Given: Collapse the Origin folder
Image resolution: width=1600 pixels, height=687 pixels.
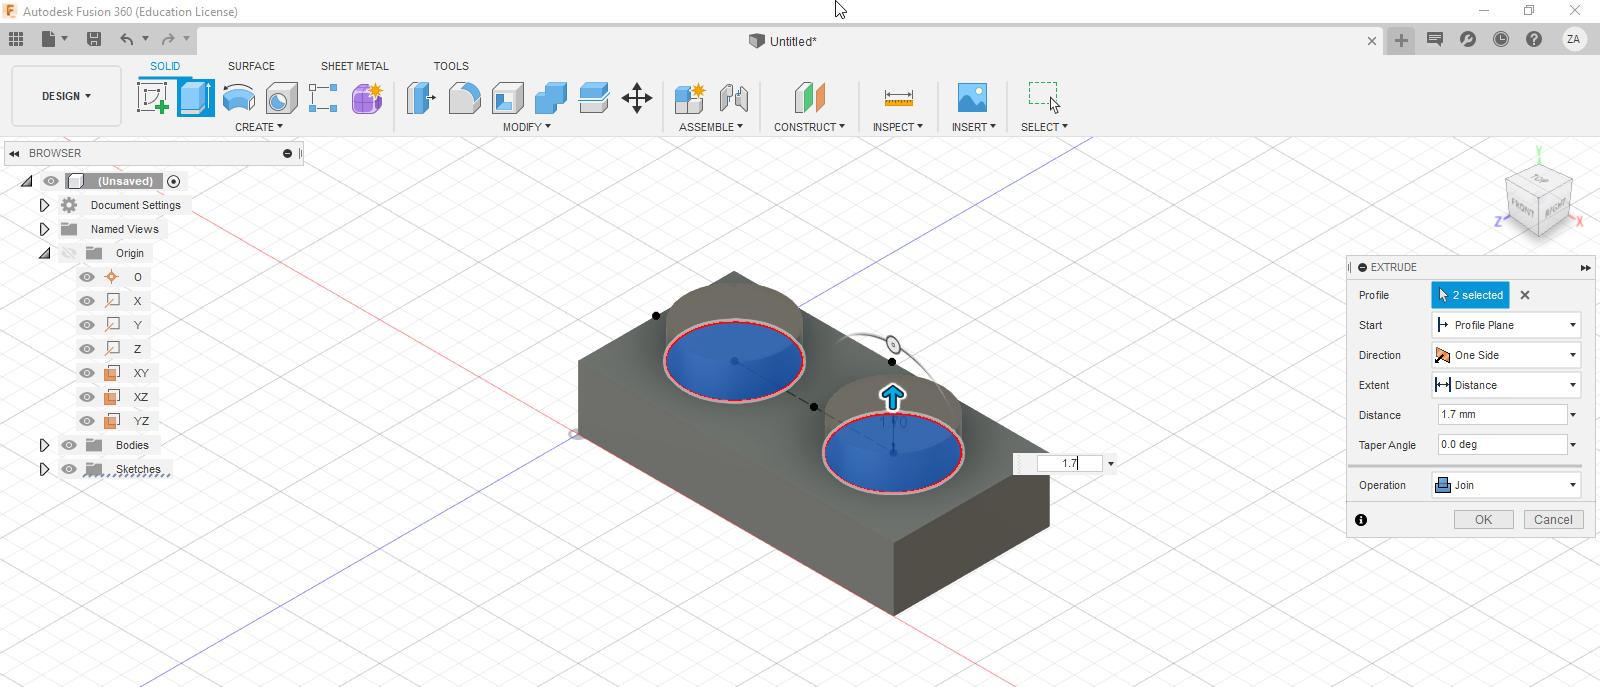Looking at the screenshot, I should coord(45,253).
